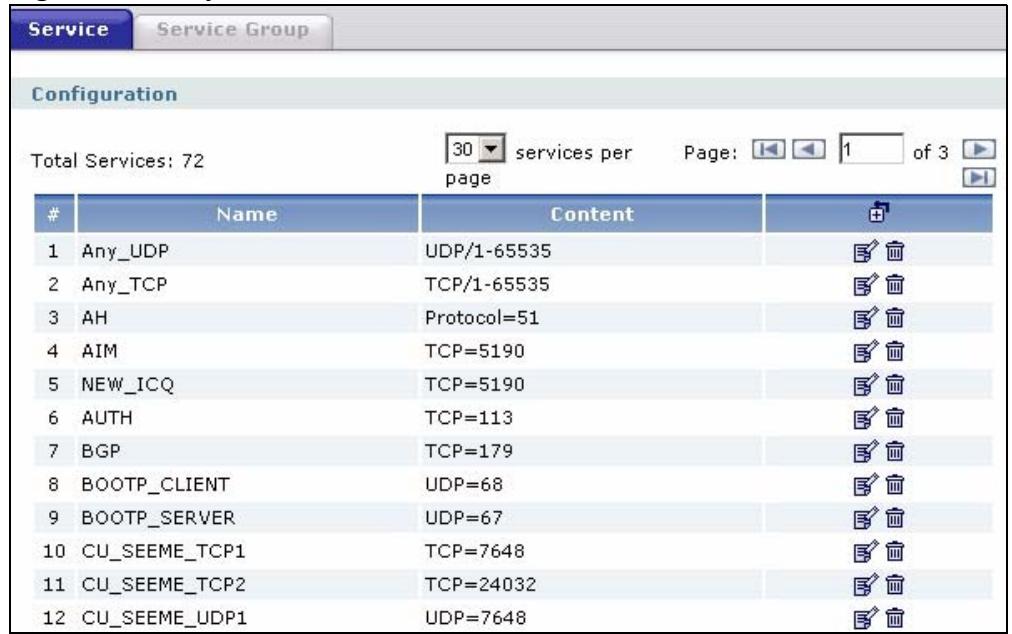This screenshot has width=1012, height=634.
Task: Edit the CU_SEEME_UDP1 service entry
Action: click(x=865, y=619)
